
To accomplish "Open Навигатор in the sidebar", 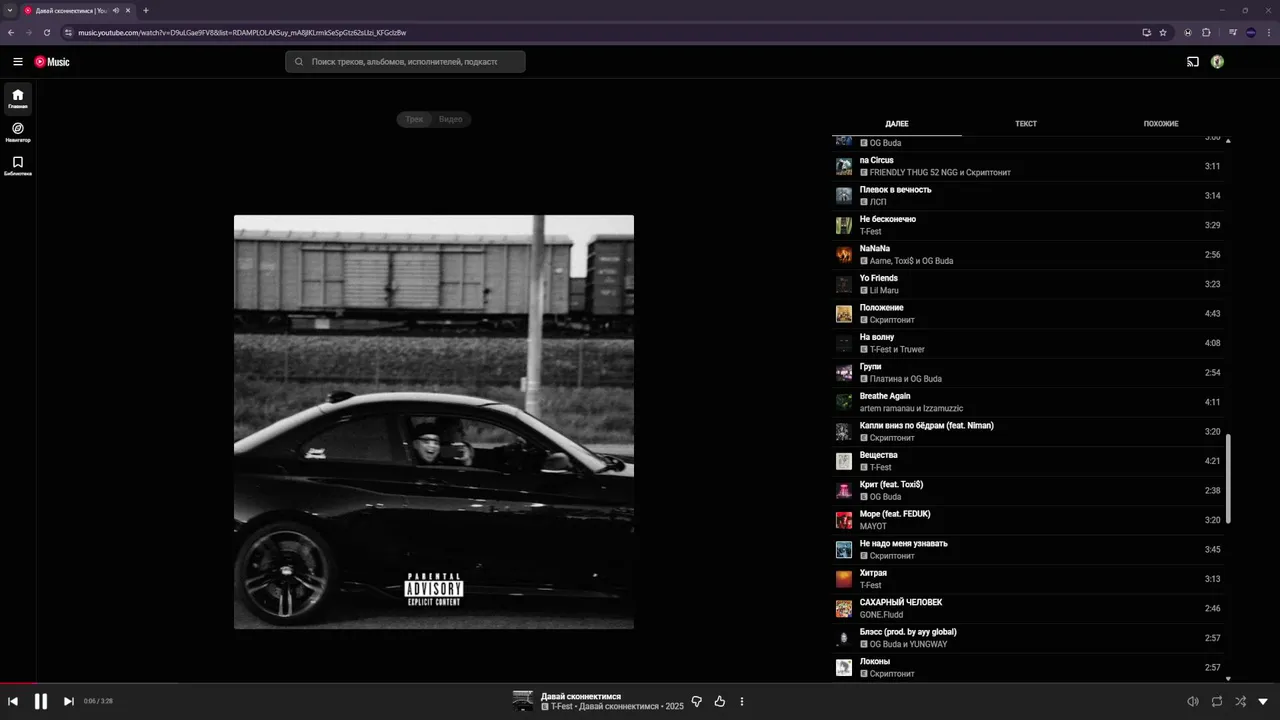I will tap(18, 132).
